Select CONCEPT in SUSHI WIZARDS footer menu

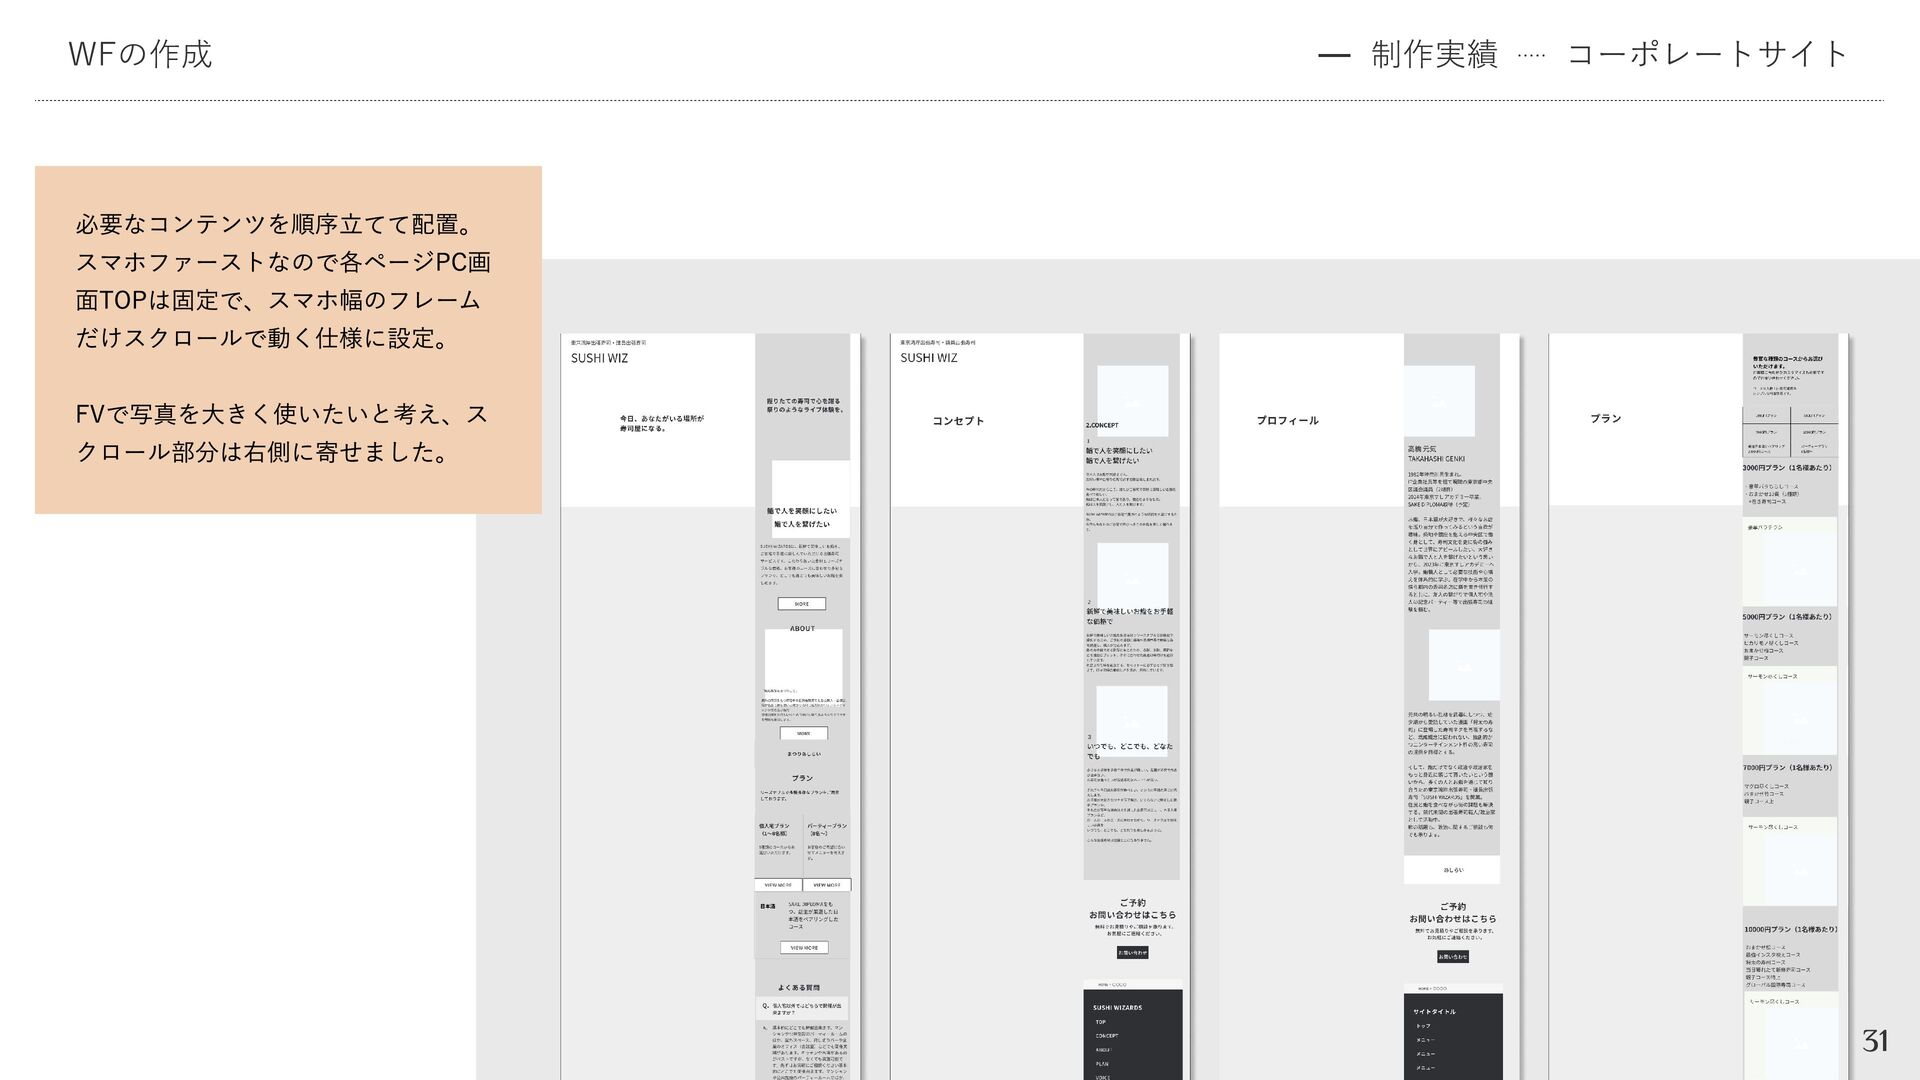click(x=1106, y=1036)
